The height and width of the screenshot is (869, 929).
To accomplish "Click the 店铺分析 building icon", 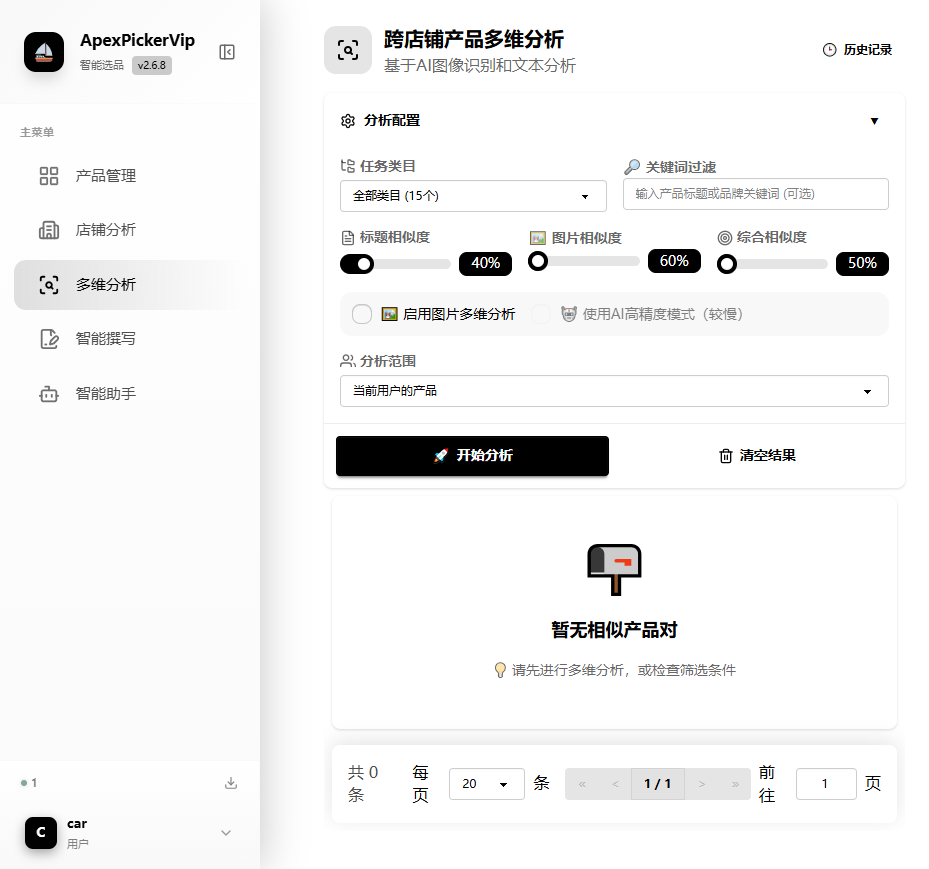I will pos(49,230).
